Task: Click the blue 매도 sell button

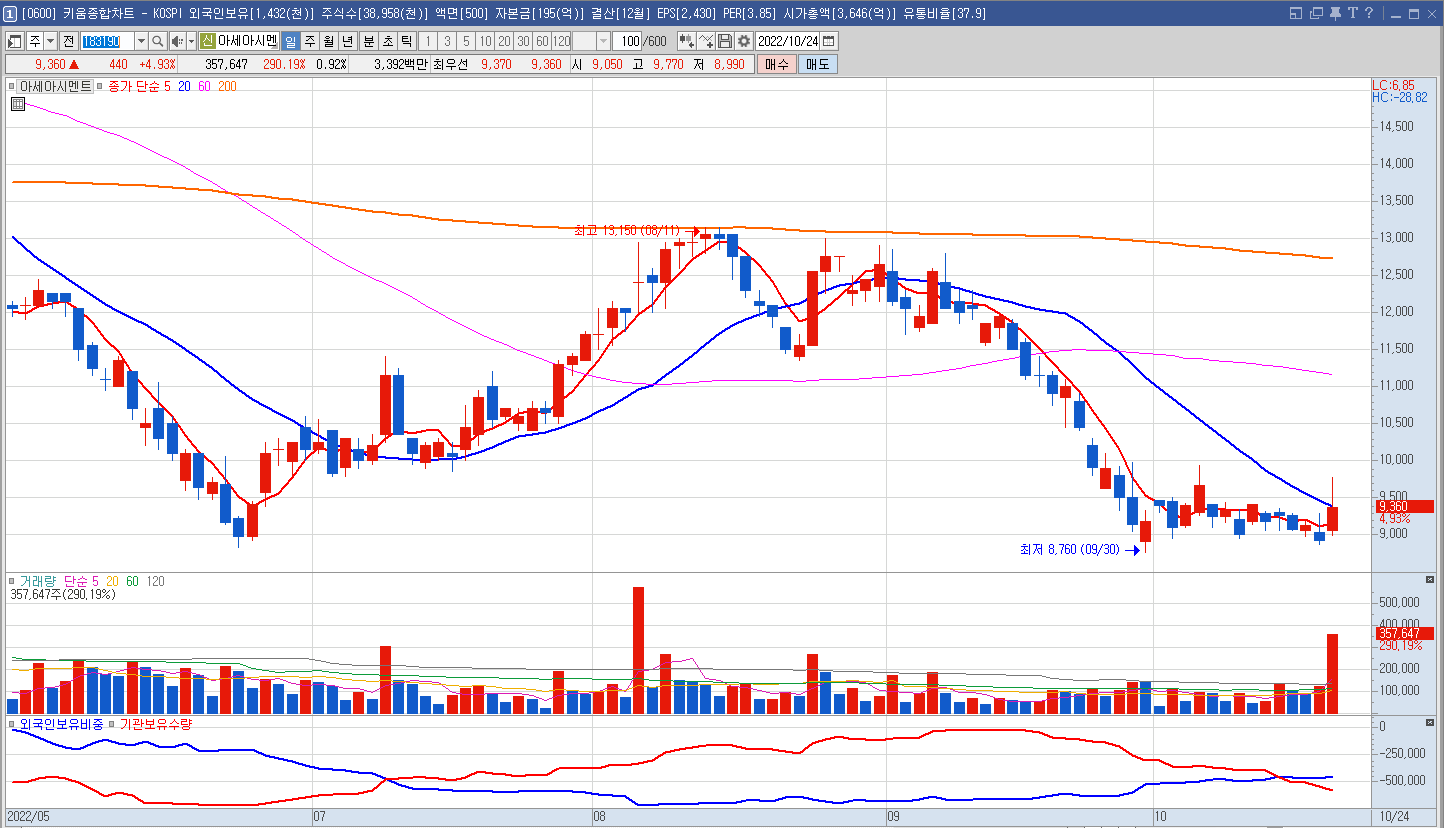Action: point(817,64)
